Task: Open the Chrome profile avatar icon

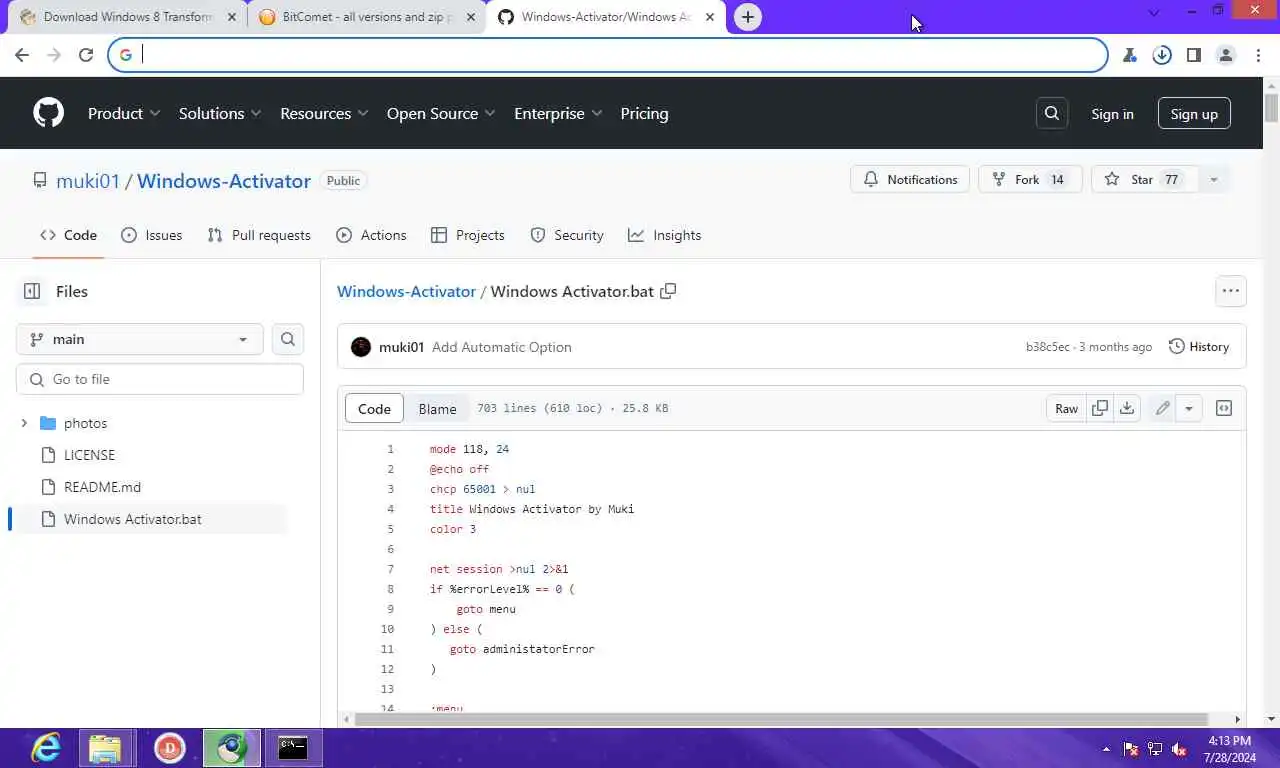Action: click(1225, 55)
